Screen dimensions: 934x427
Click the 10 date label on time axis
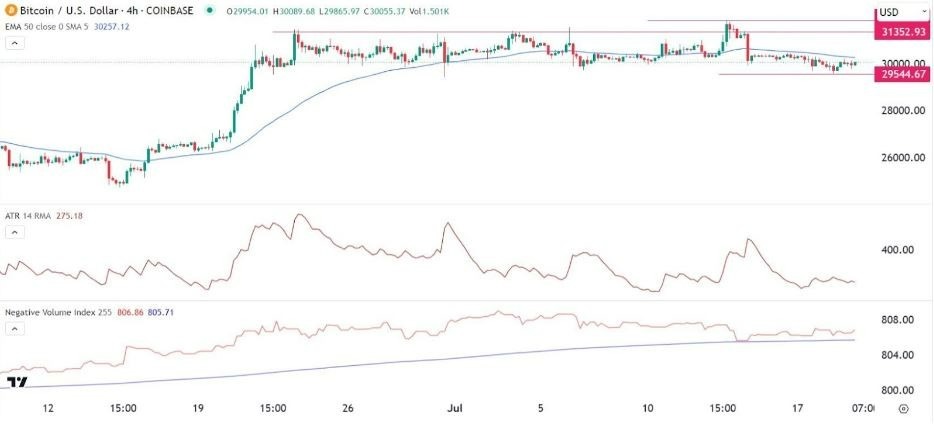click(649, 409)
